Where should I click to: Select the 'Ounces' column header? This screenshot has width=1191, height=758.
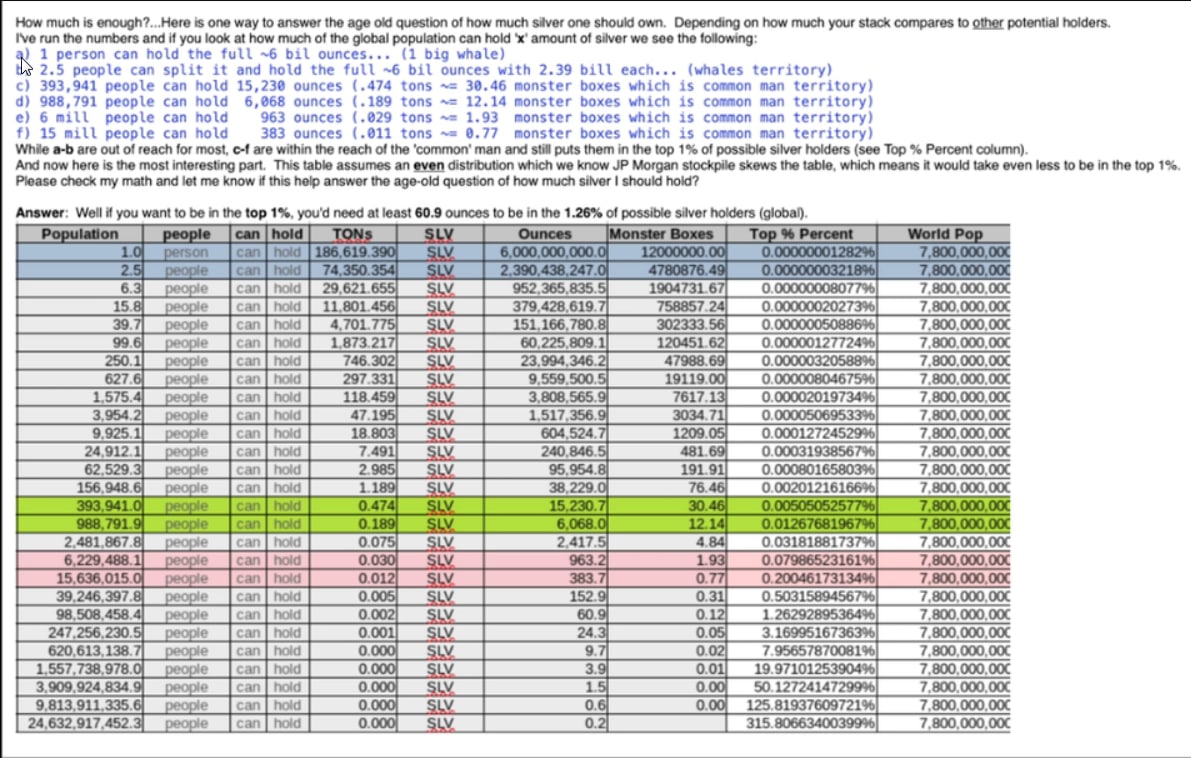click(x=545, y=234)
